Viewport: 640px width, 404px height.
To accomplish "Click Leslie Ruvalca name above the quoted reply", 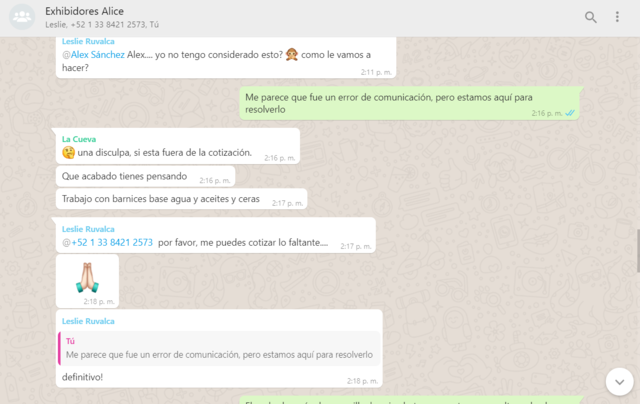I will 88,321.
